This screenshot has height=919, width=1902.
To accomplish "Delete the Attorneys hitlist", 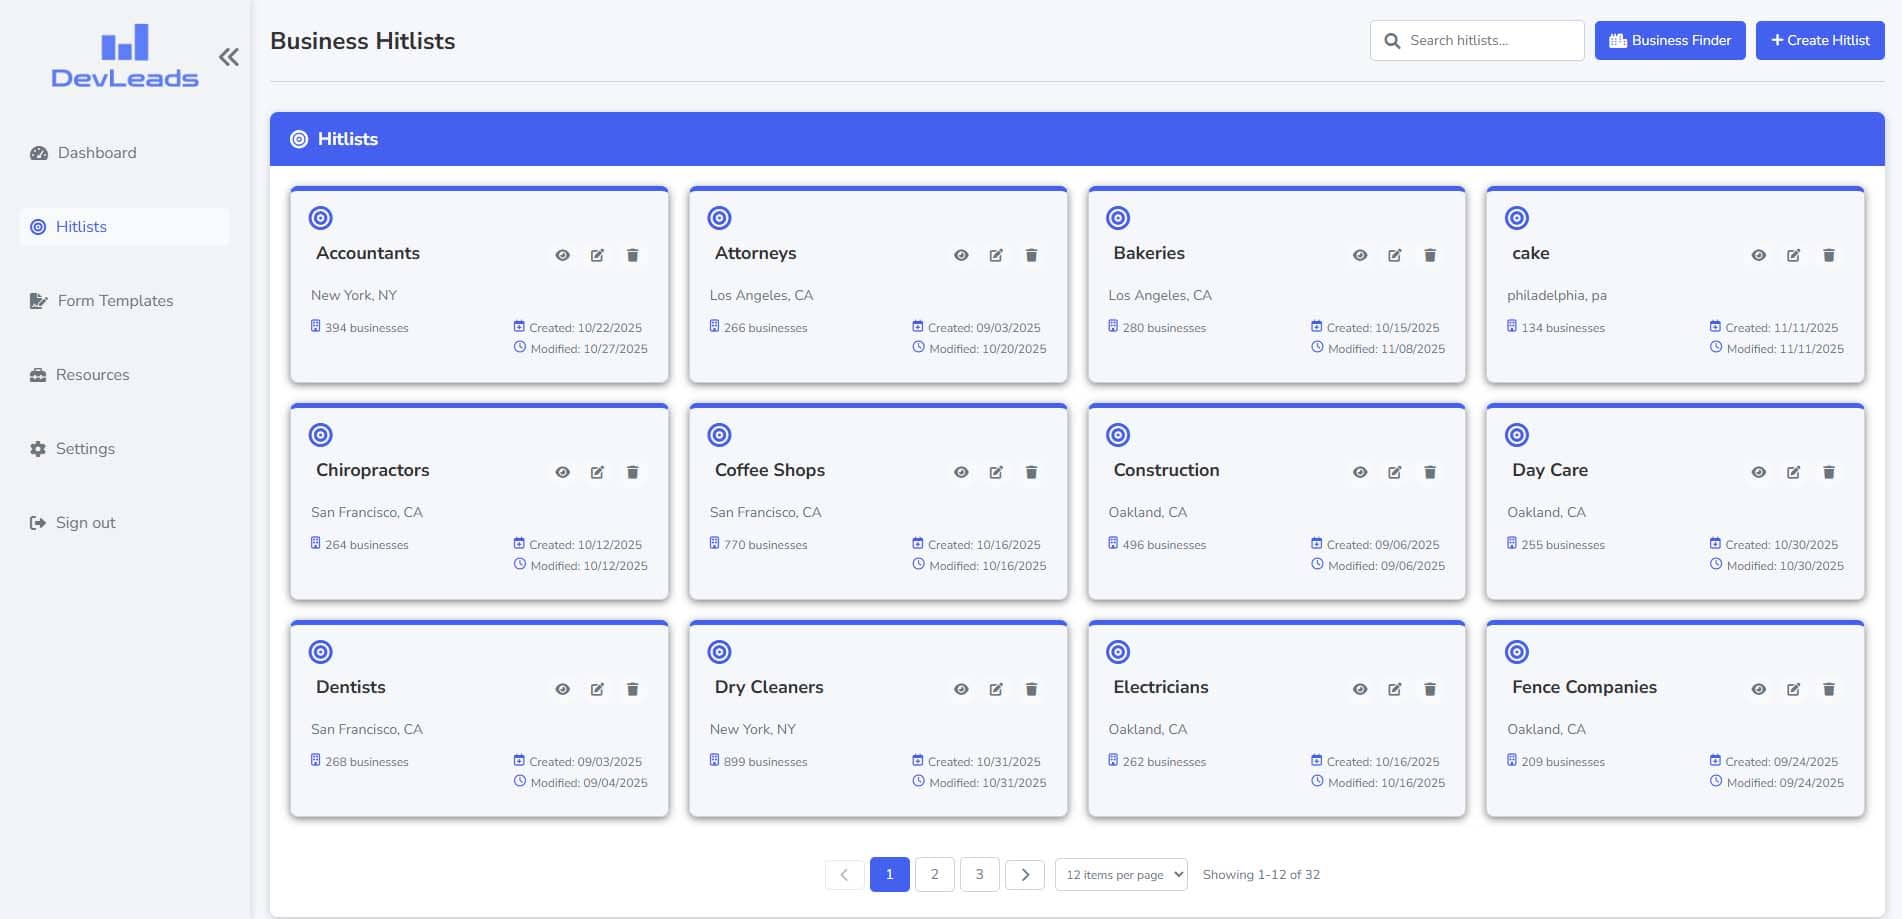I will [x=1031, y=256].
